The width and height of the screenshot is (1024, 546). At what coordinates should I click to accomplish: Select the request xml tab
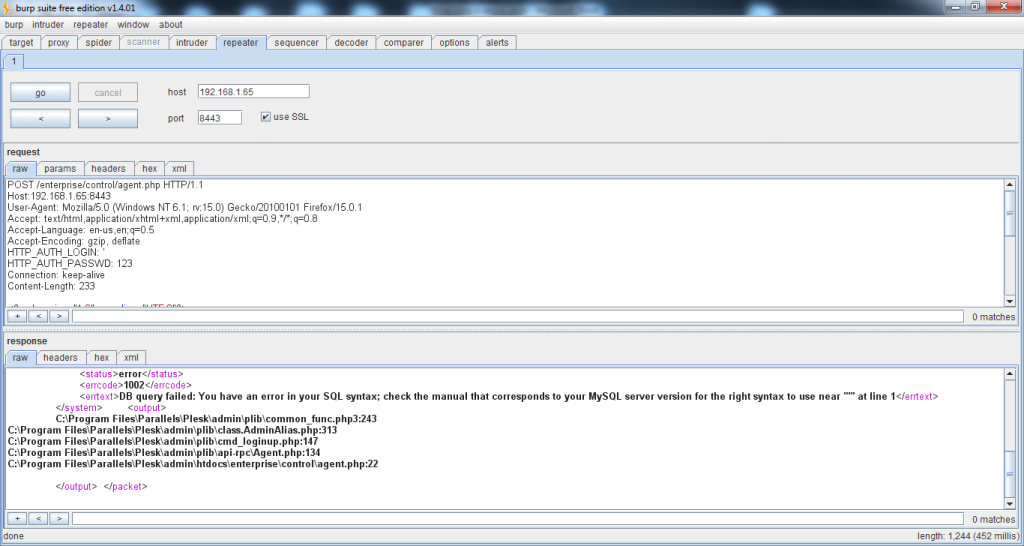click(x=179, y=169)
